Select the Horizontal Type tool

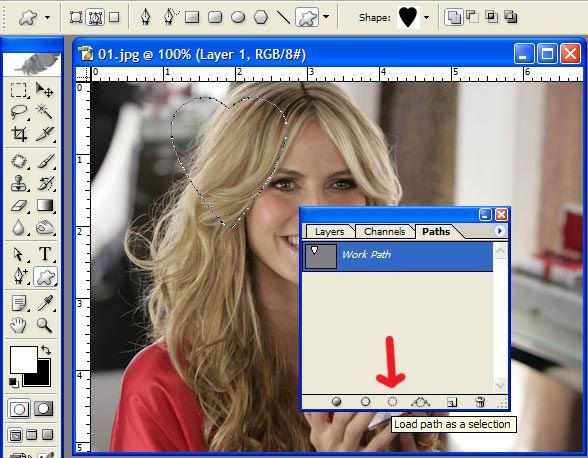(45, 254)
